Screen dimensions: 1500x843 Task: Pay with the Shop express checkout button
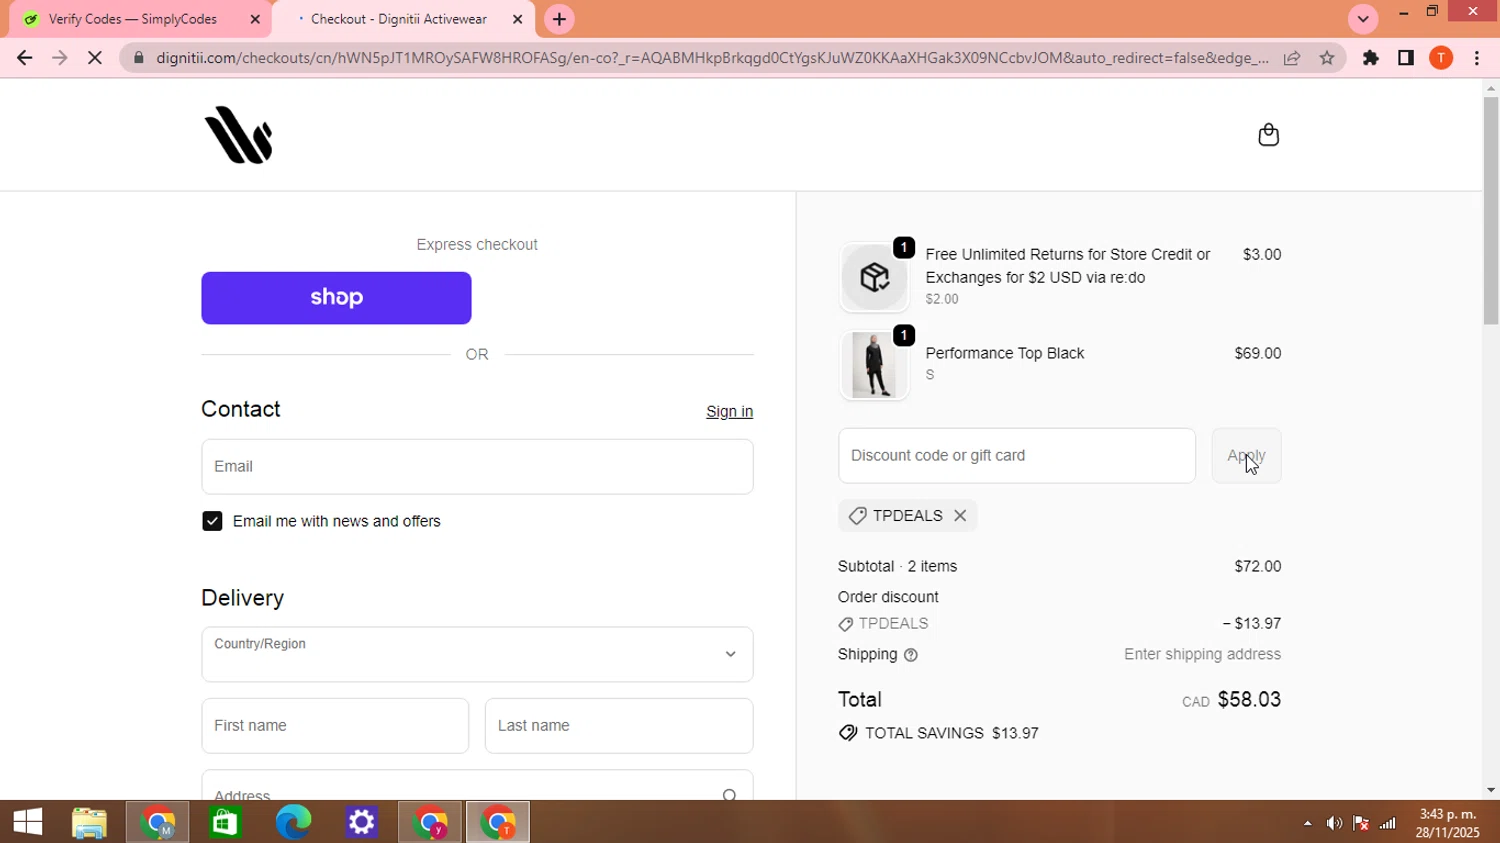click(x=336, y=298)
